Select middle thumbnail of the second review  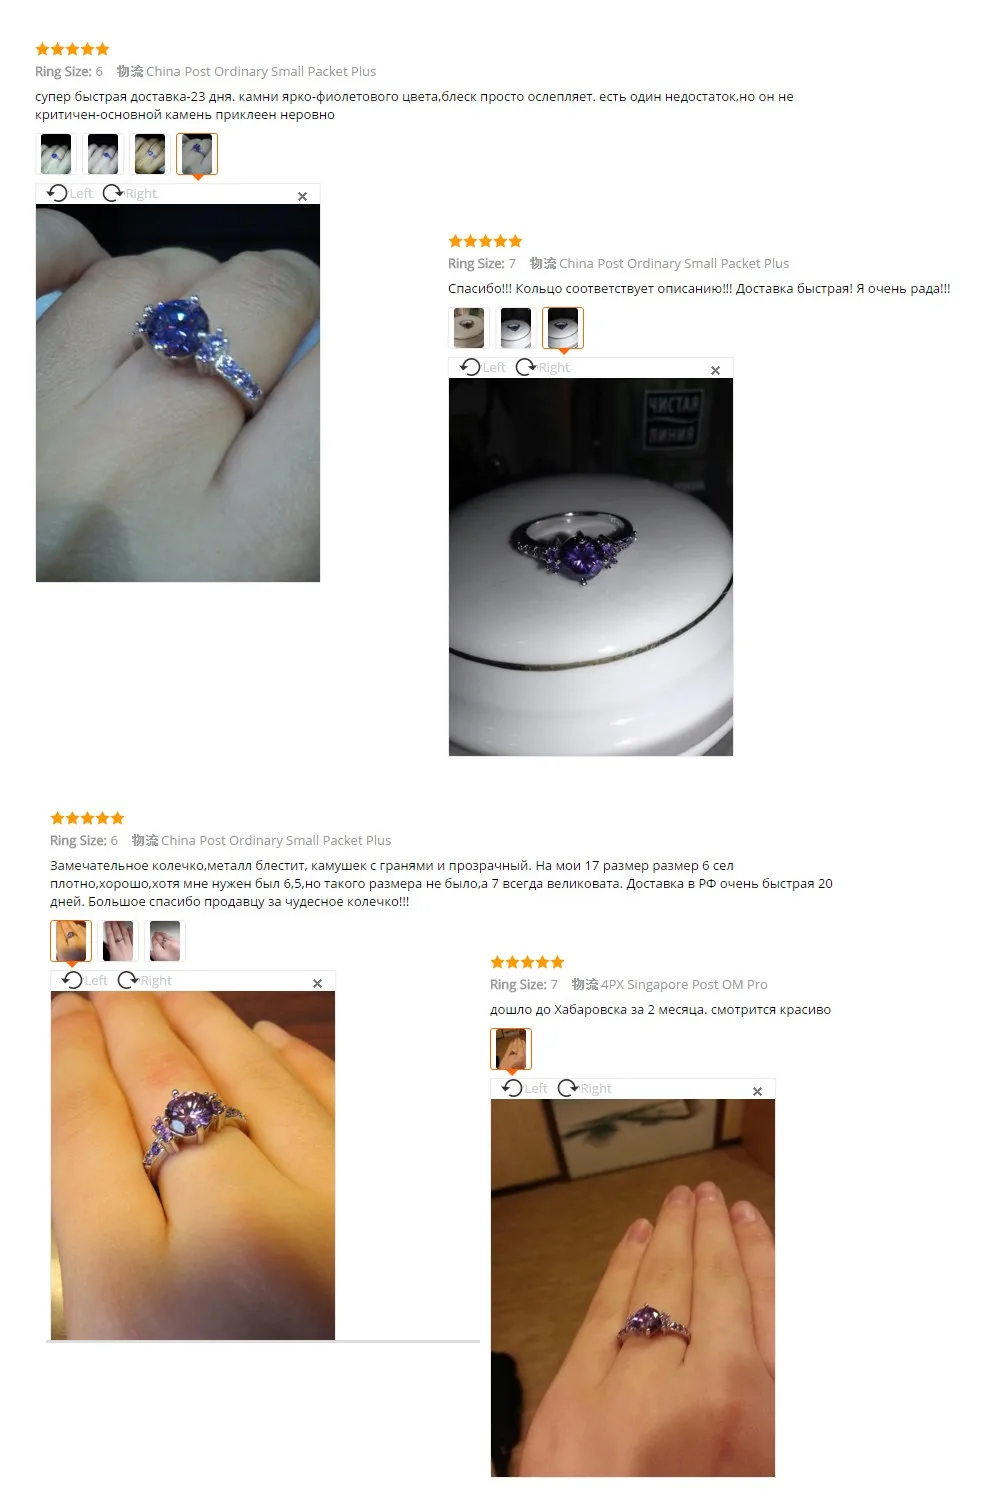pos(516,327)
